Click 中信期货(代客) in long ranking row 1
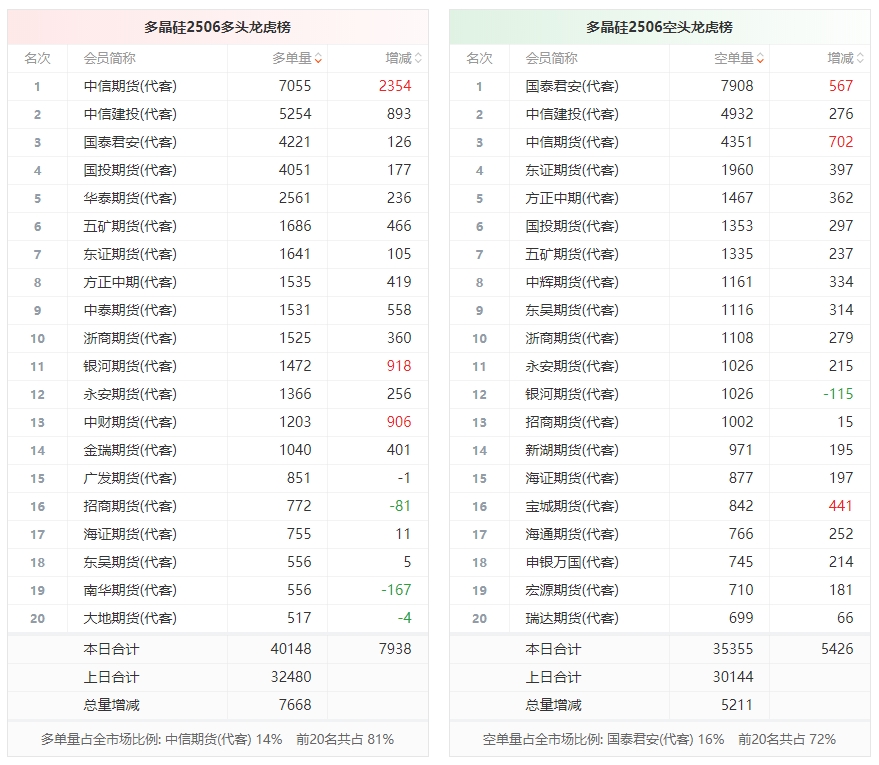879x765 pixels. (x=130, y=86)
